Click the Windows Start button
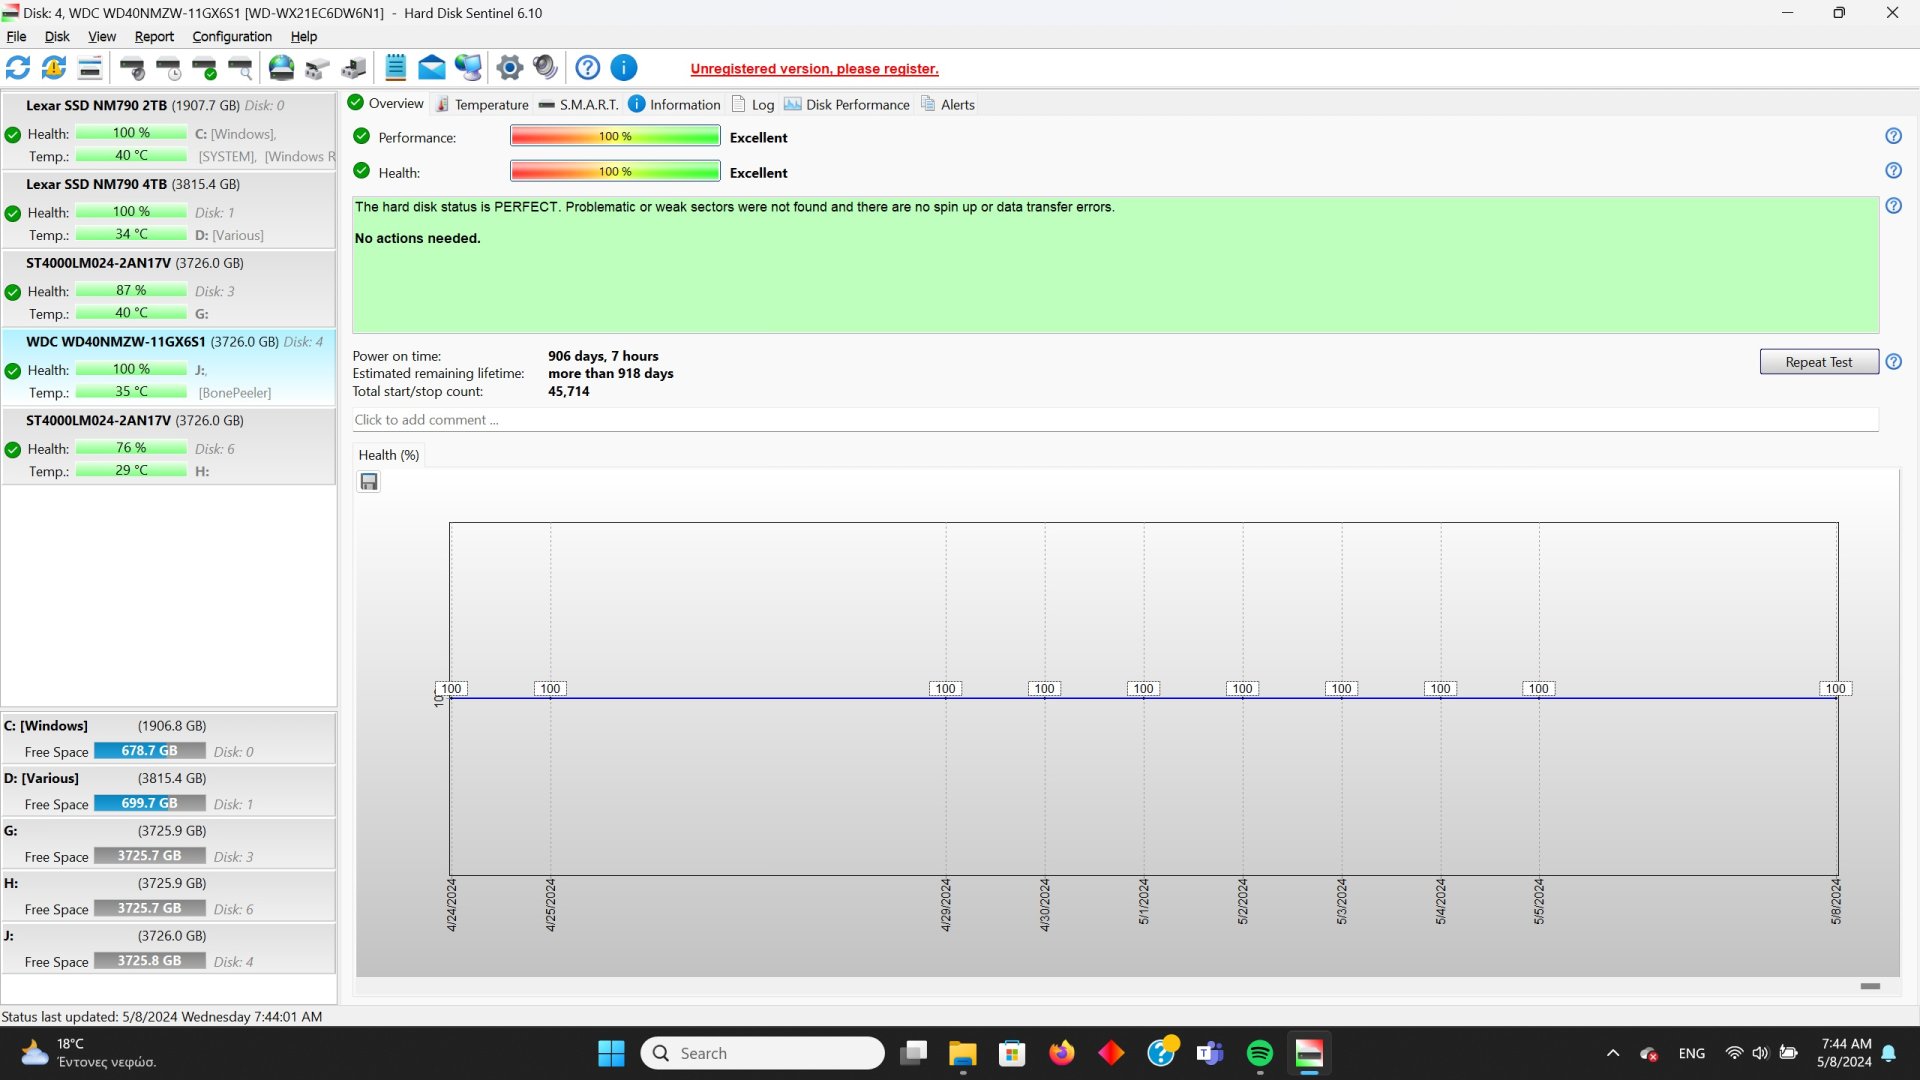This screenshot has width=1920, height=1080. (x=611, y=1053)
